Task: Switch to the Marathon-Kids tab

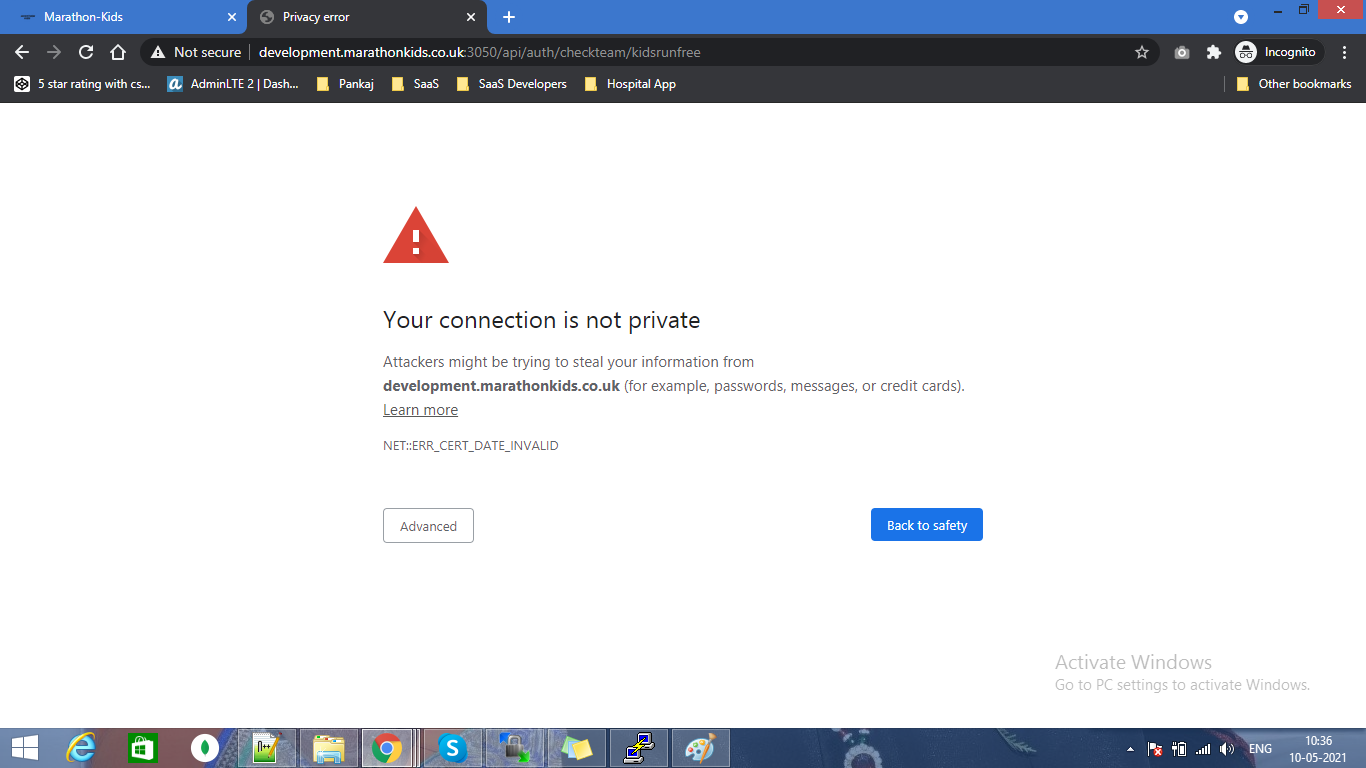Action: pos(120,17)
